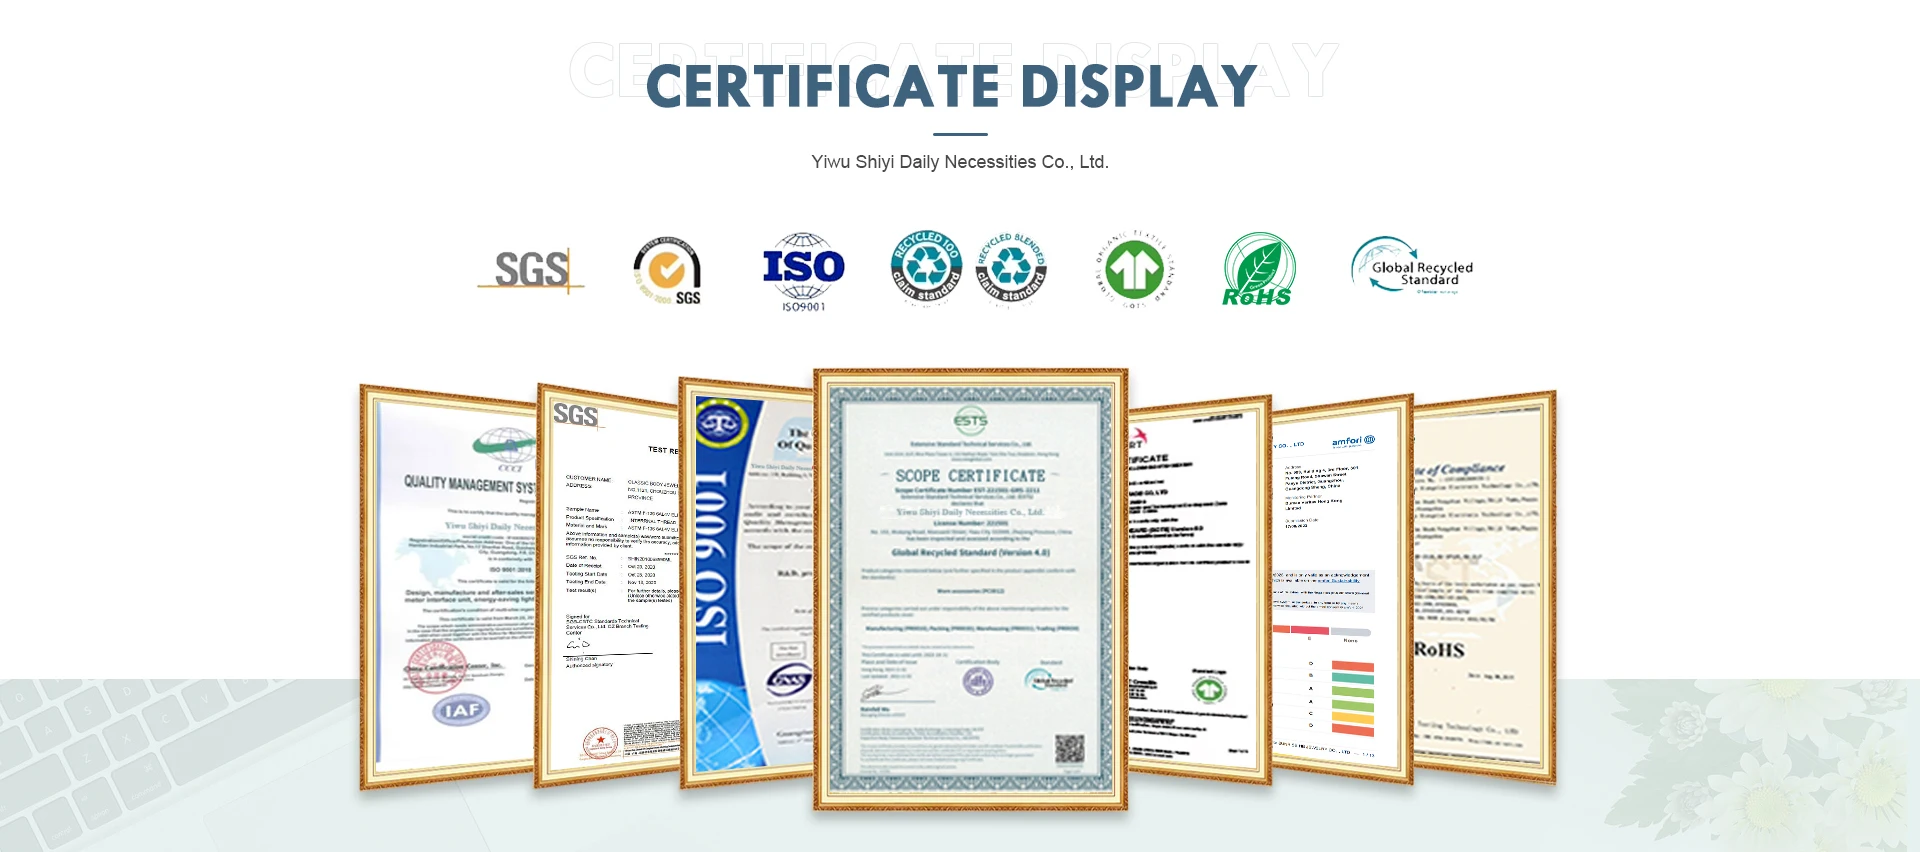Open the certificate with green GOTS seal

(x=1199, y=590)
